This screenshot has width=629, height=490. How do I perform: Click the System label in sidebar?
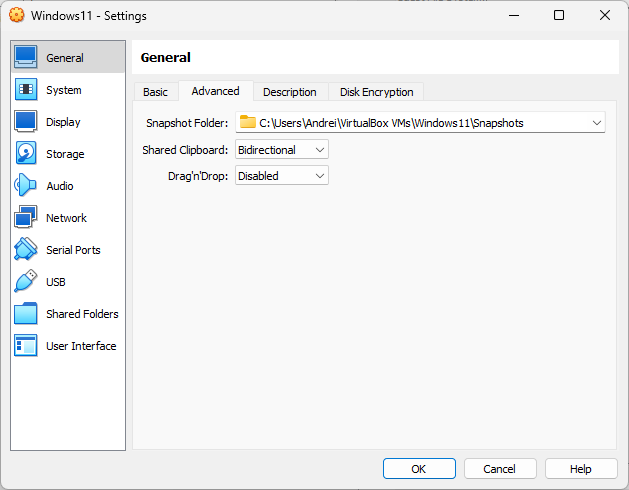point(64,90)
